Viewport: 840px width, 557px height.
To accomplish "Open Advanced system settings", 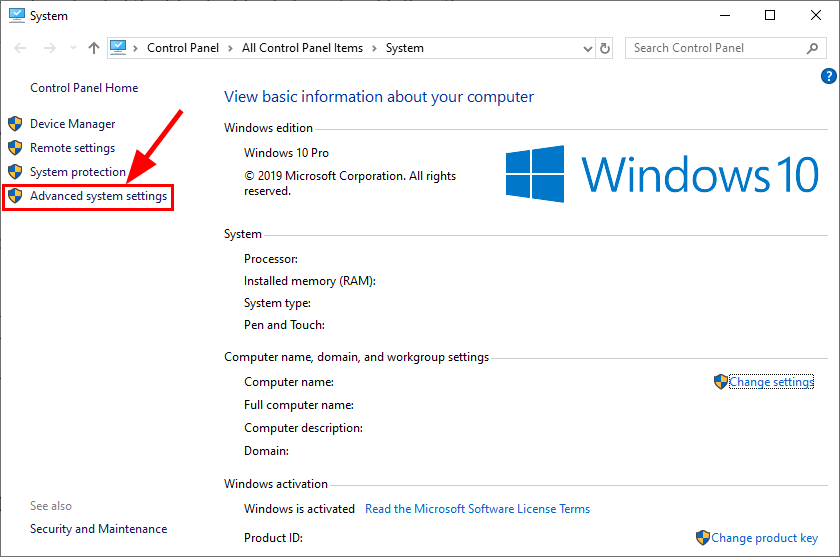I will pyautogui.click(x=98, y=196).
